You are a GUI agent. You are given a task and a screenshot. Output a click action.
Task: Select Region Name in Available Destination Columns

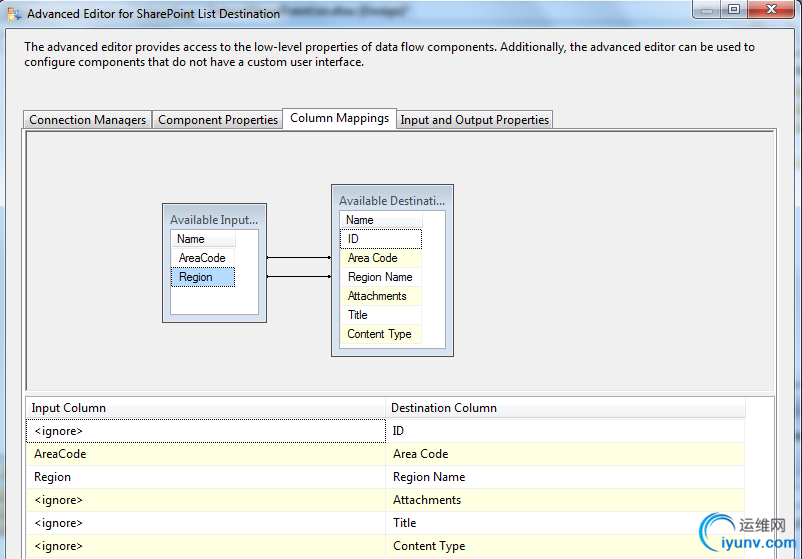381,277
